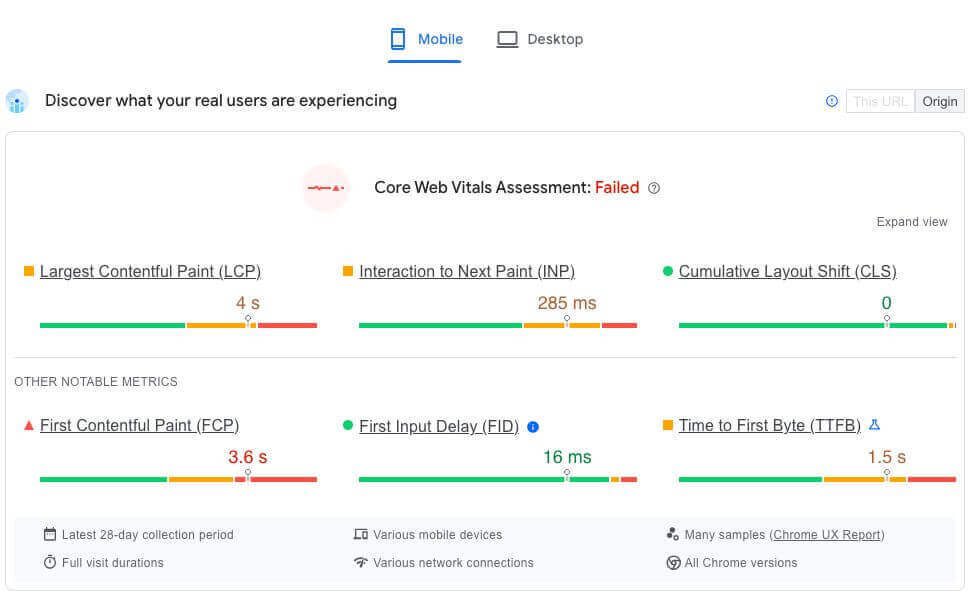Click the mobile devices icon
This screenshot has height=591, width=972.
click(361, 535)
